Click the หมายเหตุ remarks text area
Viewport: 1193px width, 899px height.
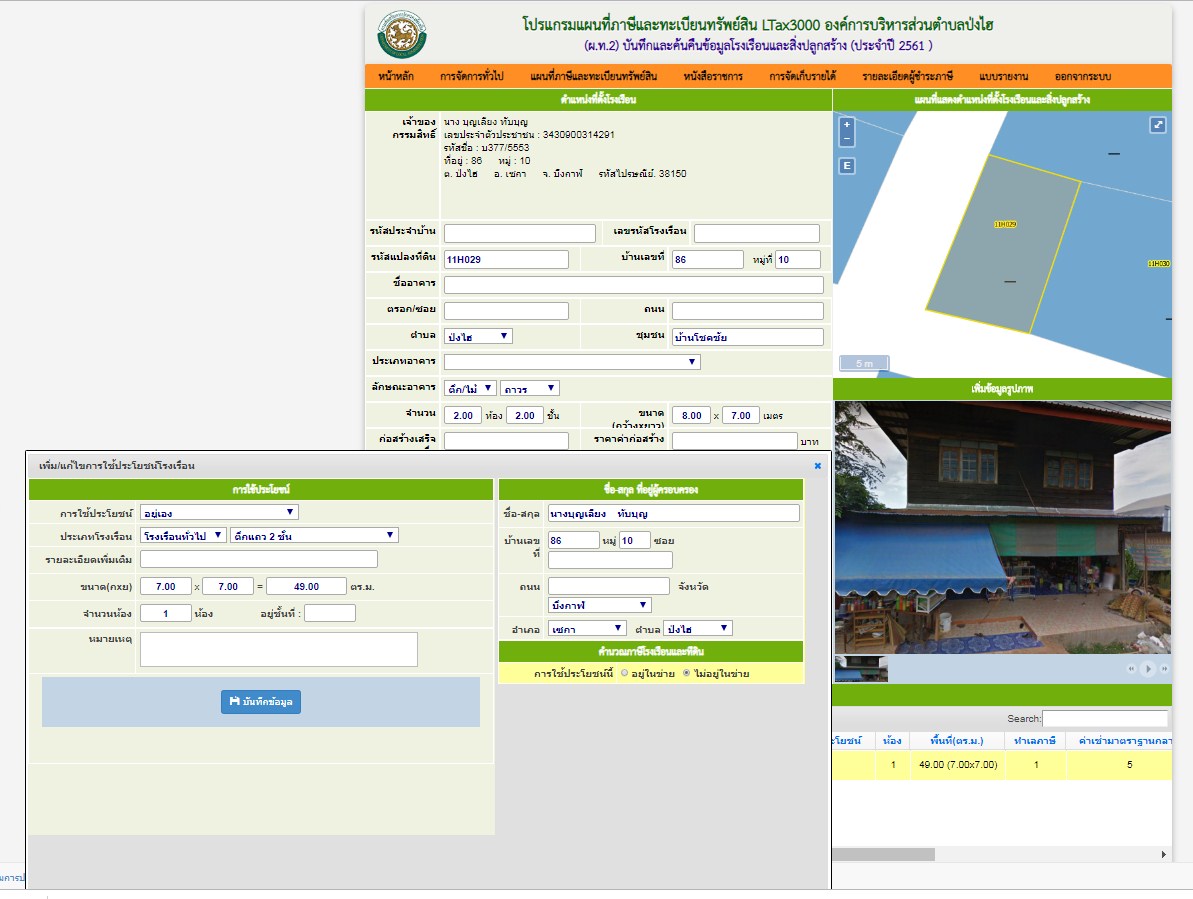point(278,650)
